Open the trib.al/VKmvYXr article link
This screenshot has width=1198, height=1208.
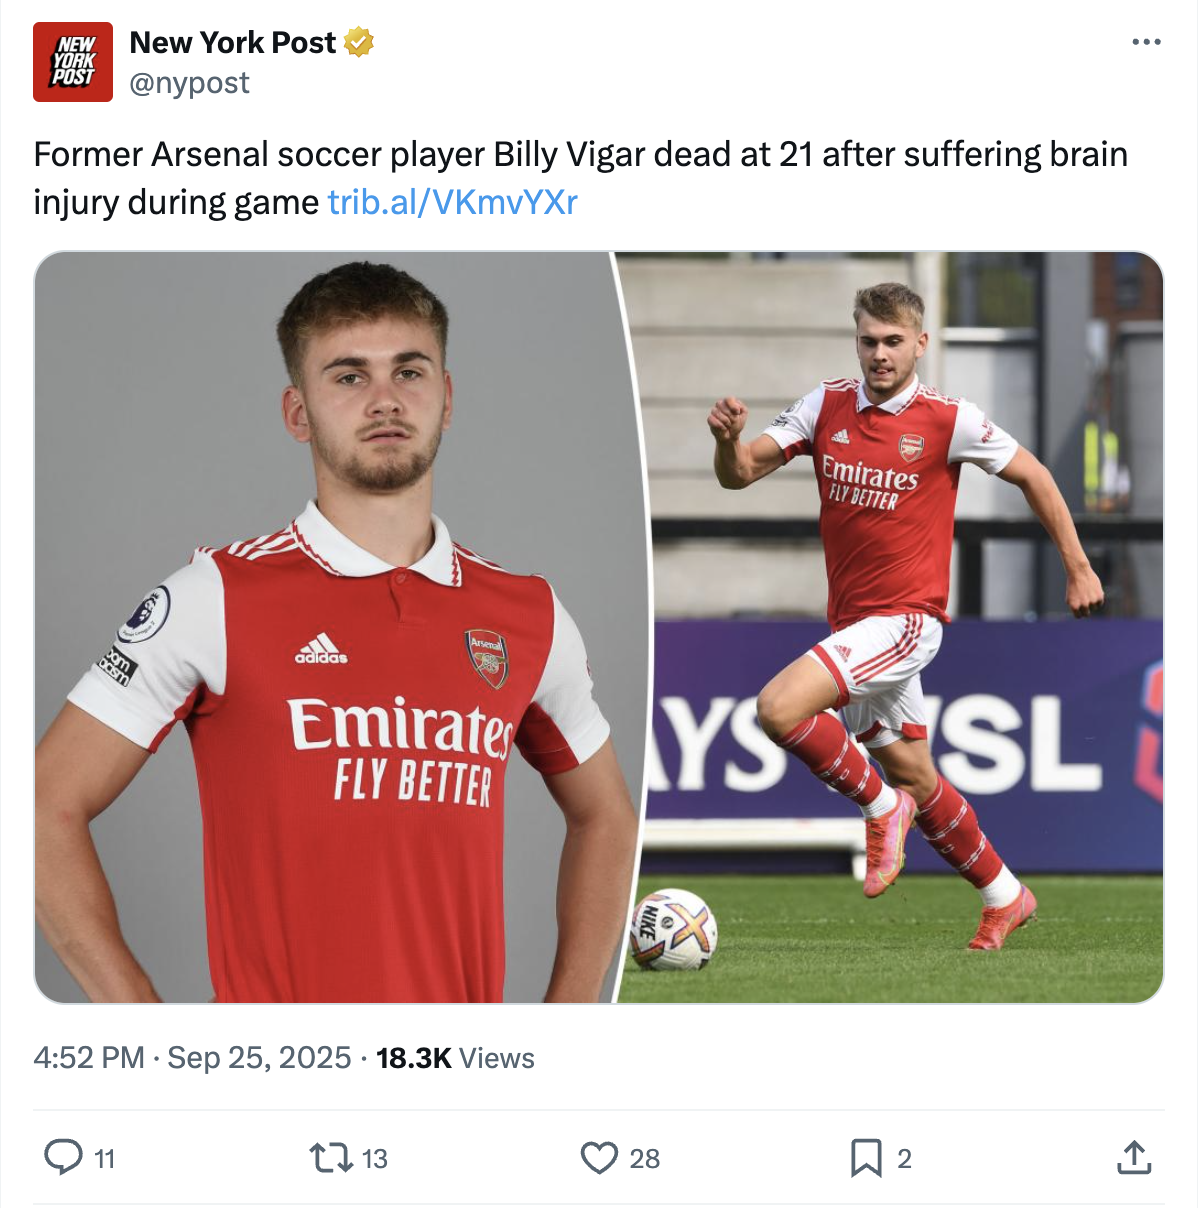click(452, 202)
